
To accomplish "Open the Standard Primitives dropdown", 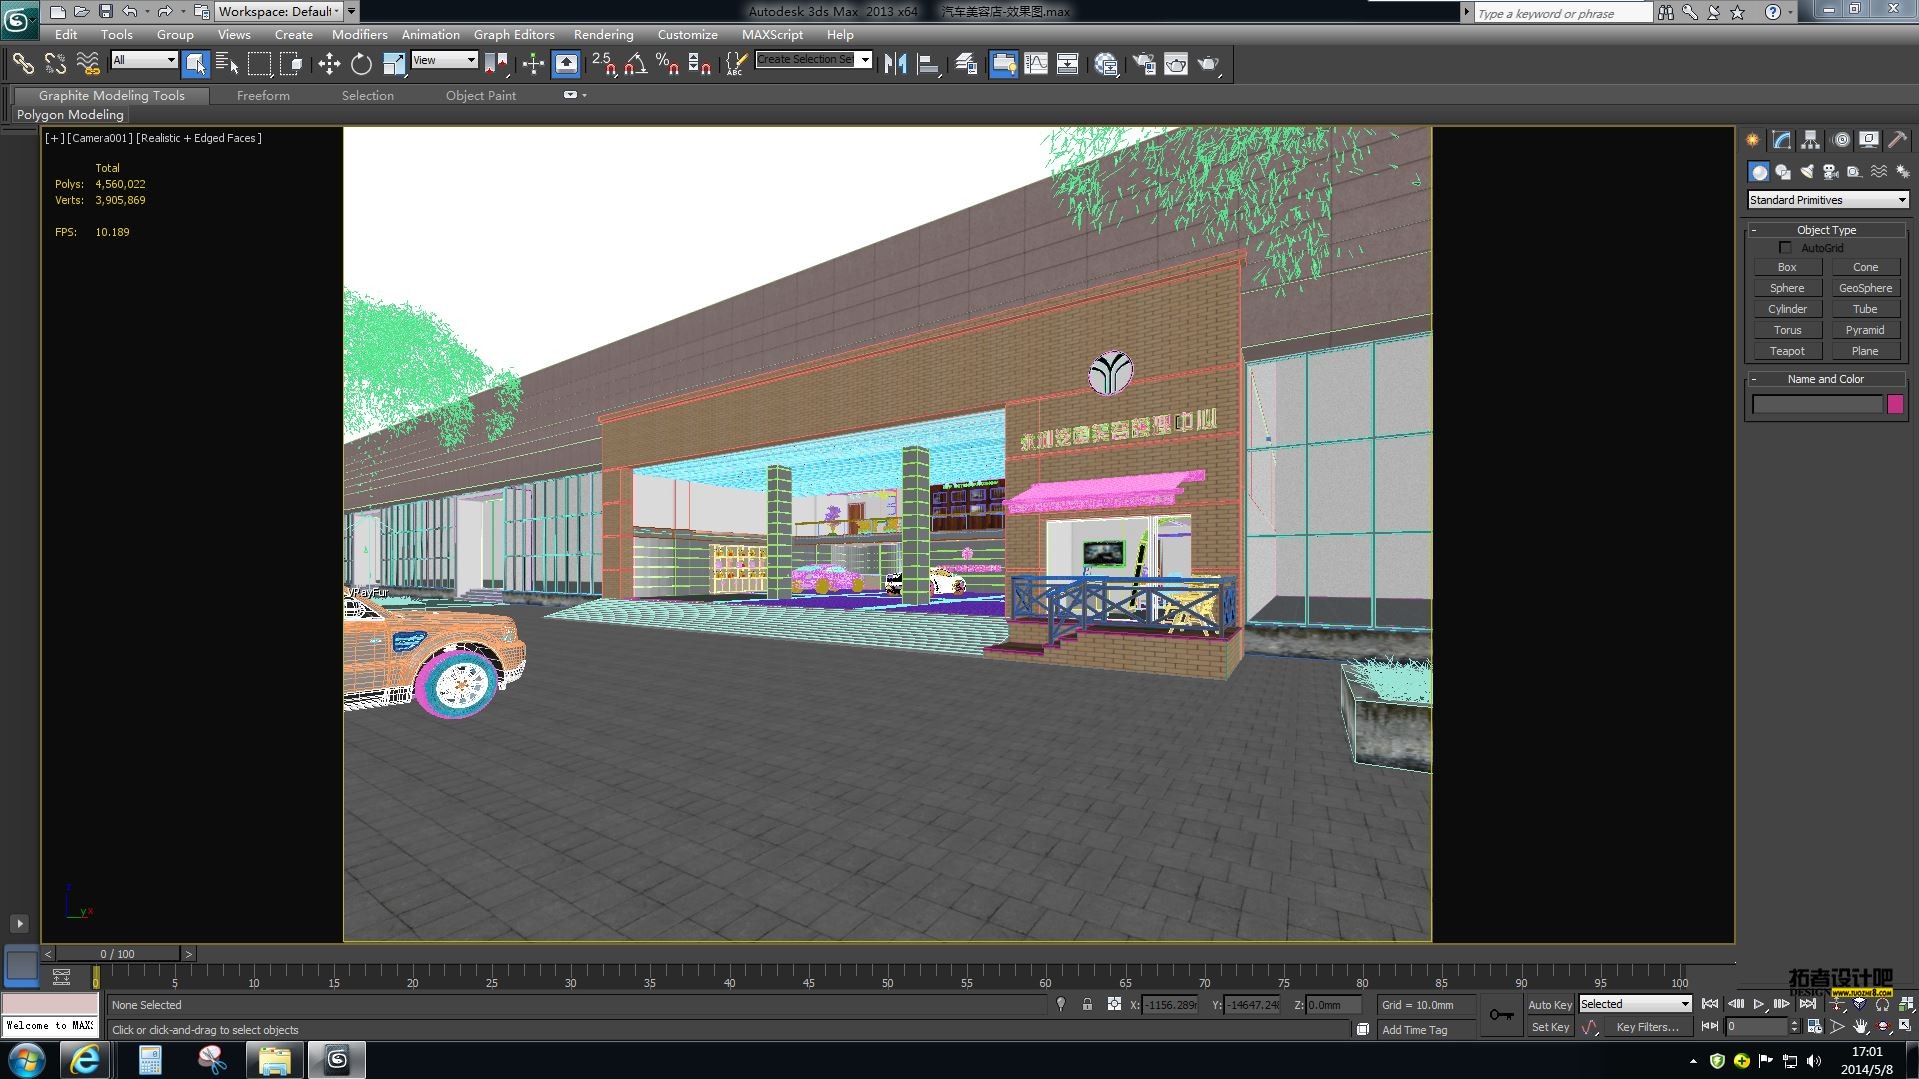I will pyautogui.click(x=1828, y=200).
